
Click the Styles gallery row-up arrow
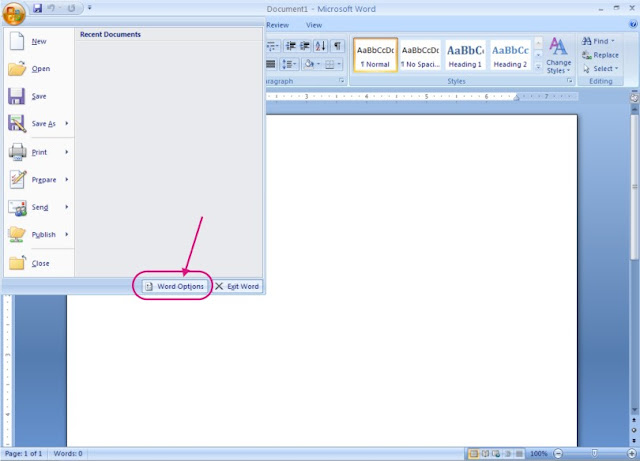[x=538, y=43]
